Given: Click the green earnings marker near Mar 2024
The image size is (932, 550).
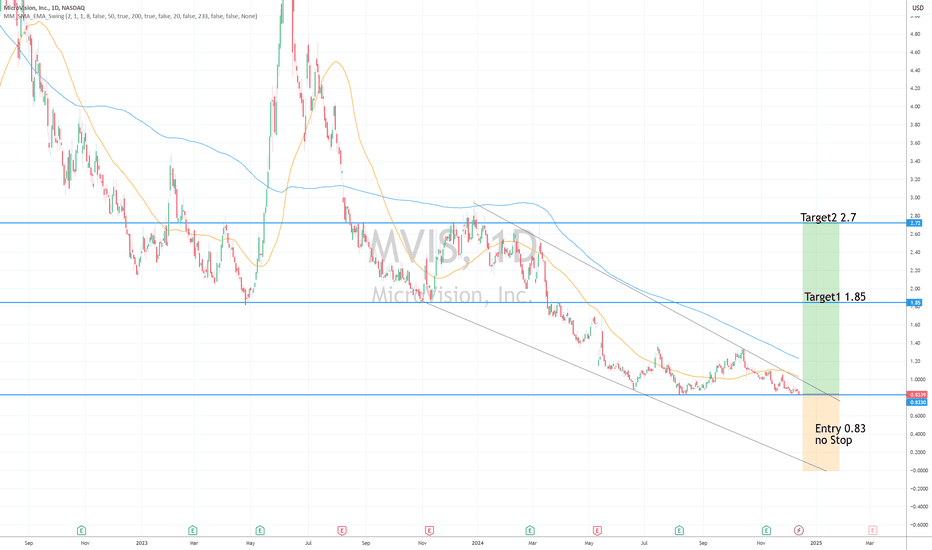Looking at the screenshot, I should [x=530, y=530].
